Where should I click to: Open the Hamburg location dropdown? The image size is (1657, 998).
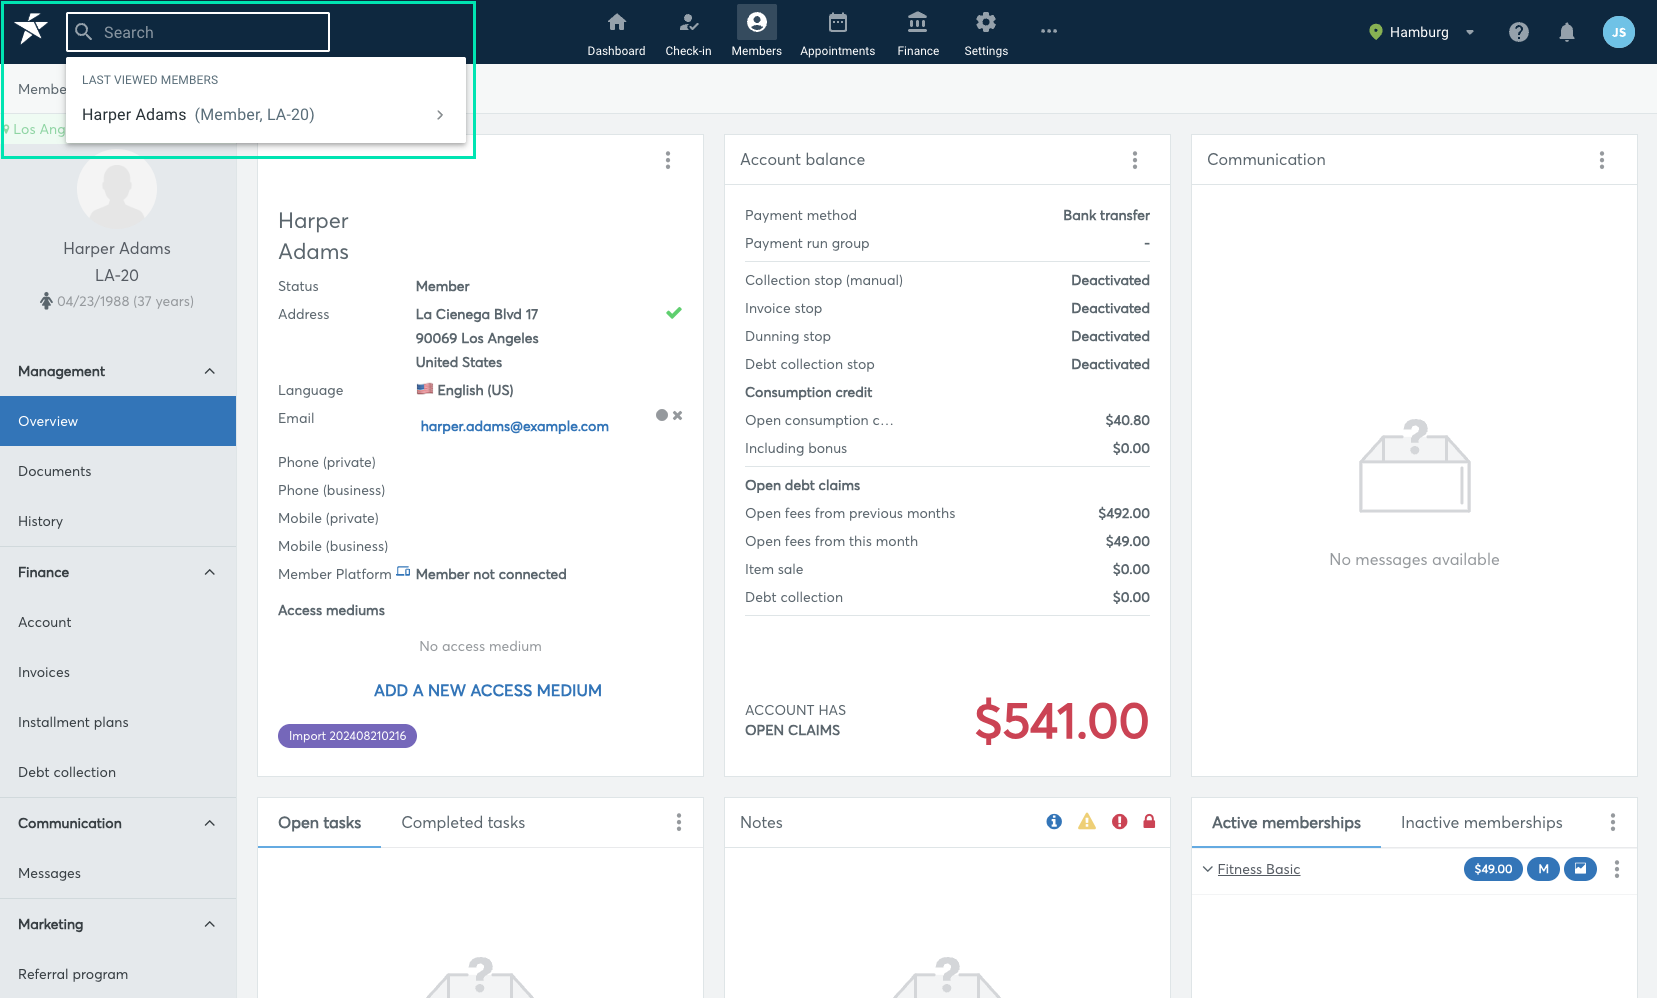pyautogui.click(x=1421, y=32)
